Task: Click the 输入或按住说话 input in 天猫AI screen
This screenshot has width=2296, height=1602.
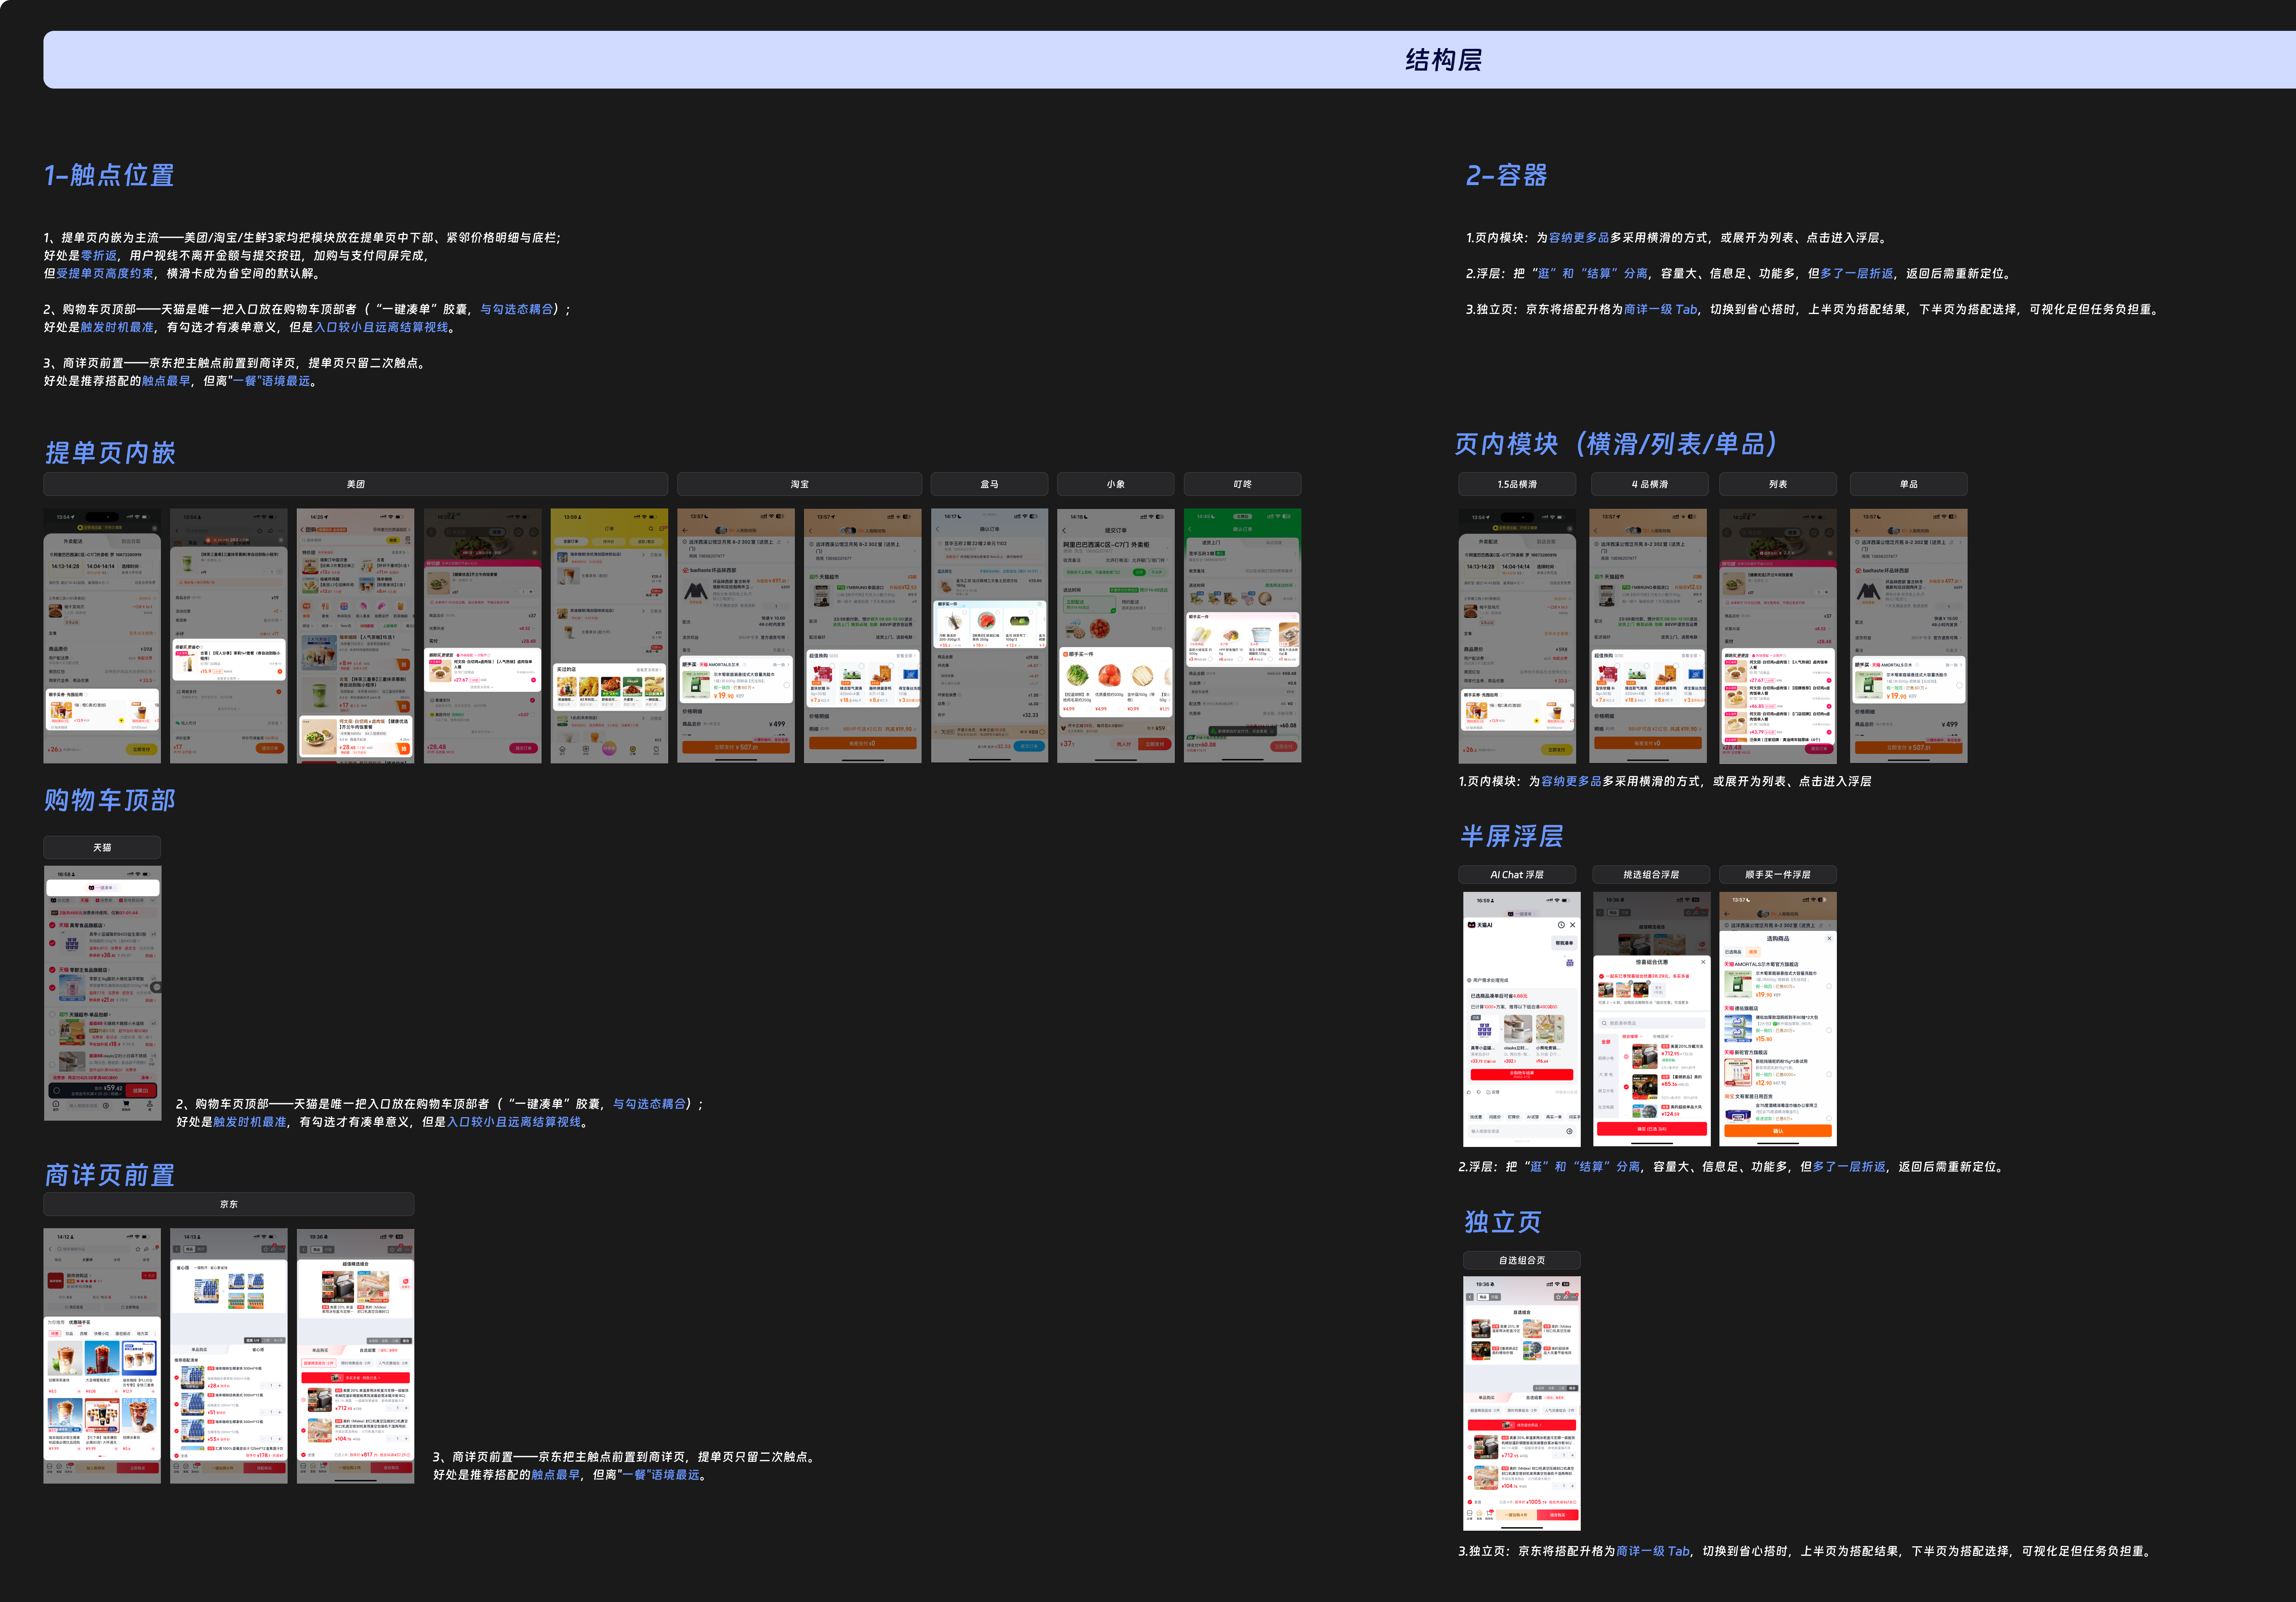Action: click(x=1522, y=1131)
